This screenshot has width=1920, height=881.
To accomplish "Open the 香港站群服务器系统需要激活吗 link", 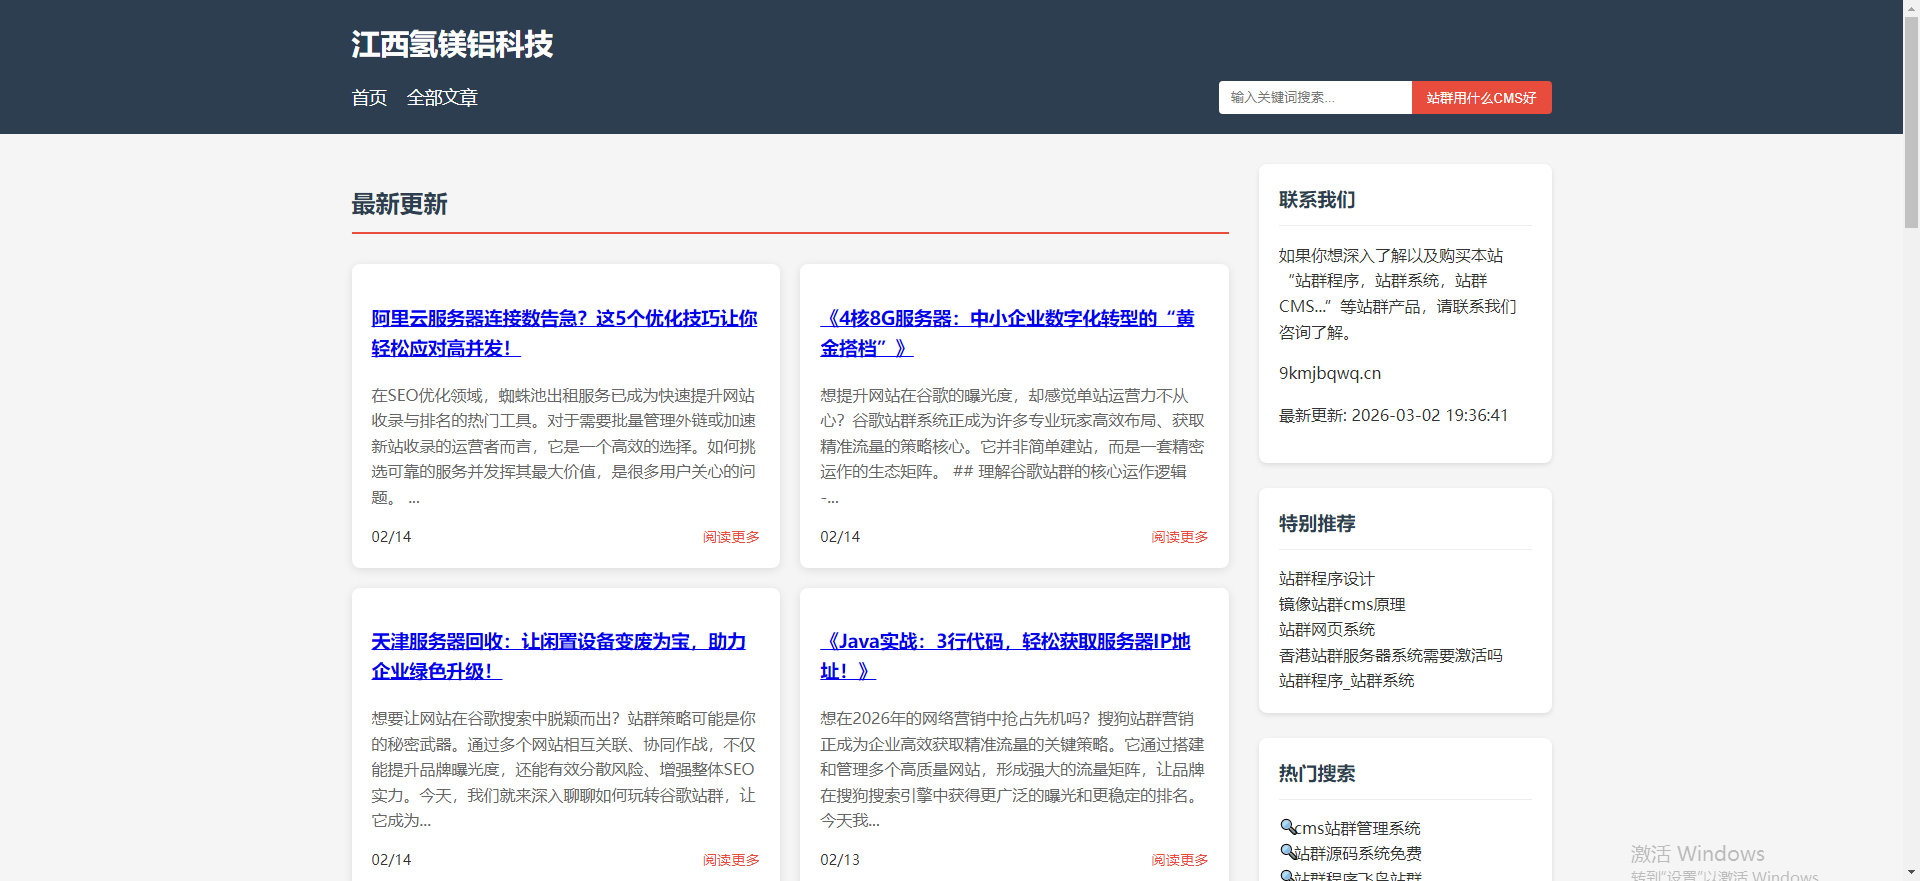I will [x=1390, y=655].
